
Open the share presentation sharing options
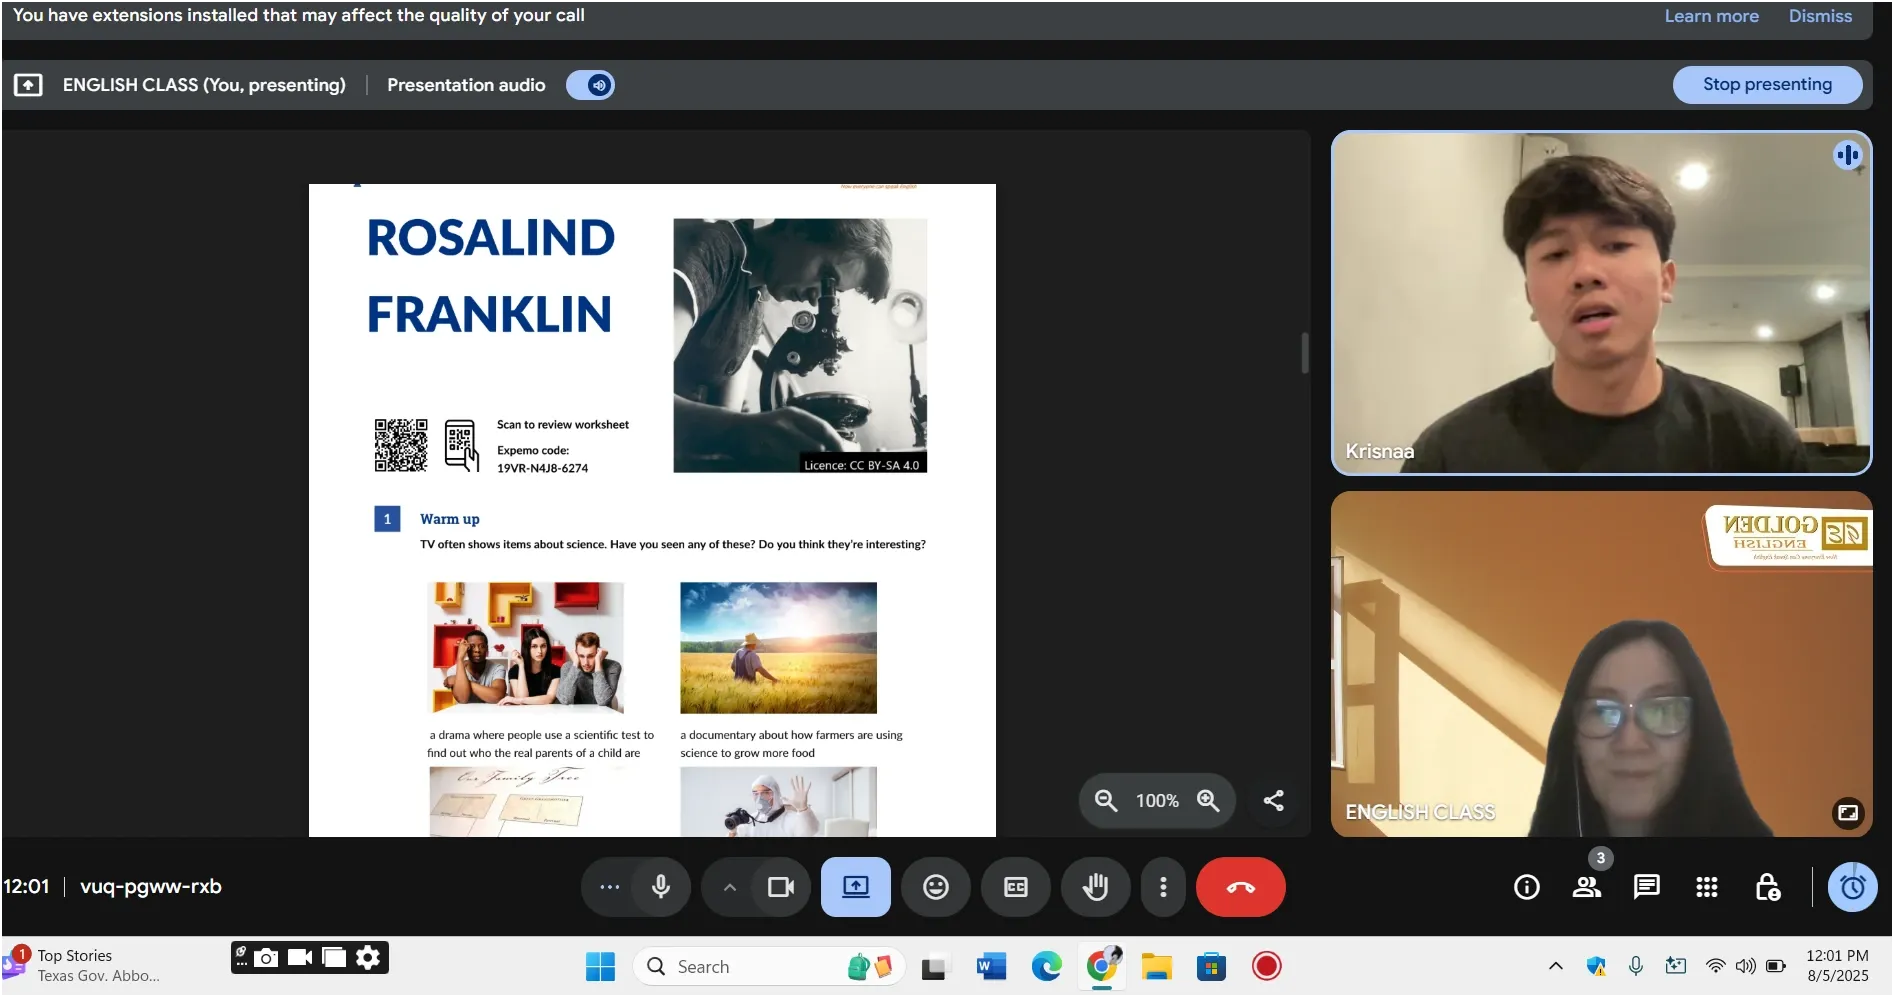tap(1273, 800)
